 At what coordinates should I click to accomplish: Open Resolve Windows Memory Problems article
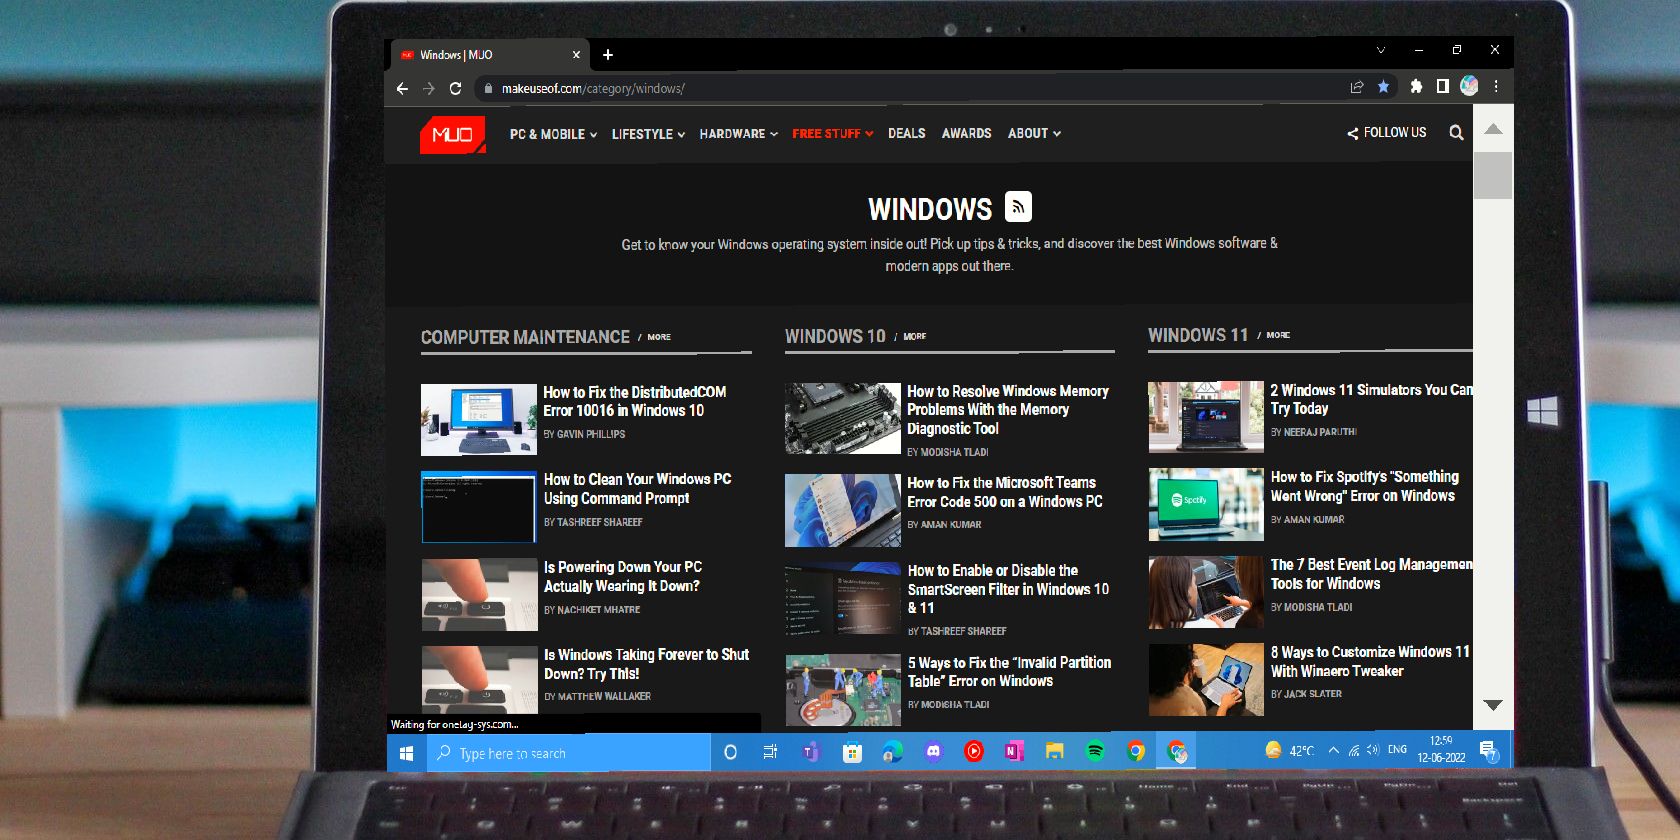[x=1008, y=409]
